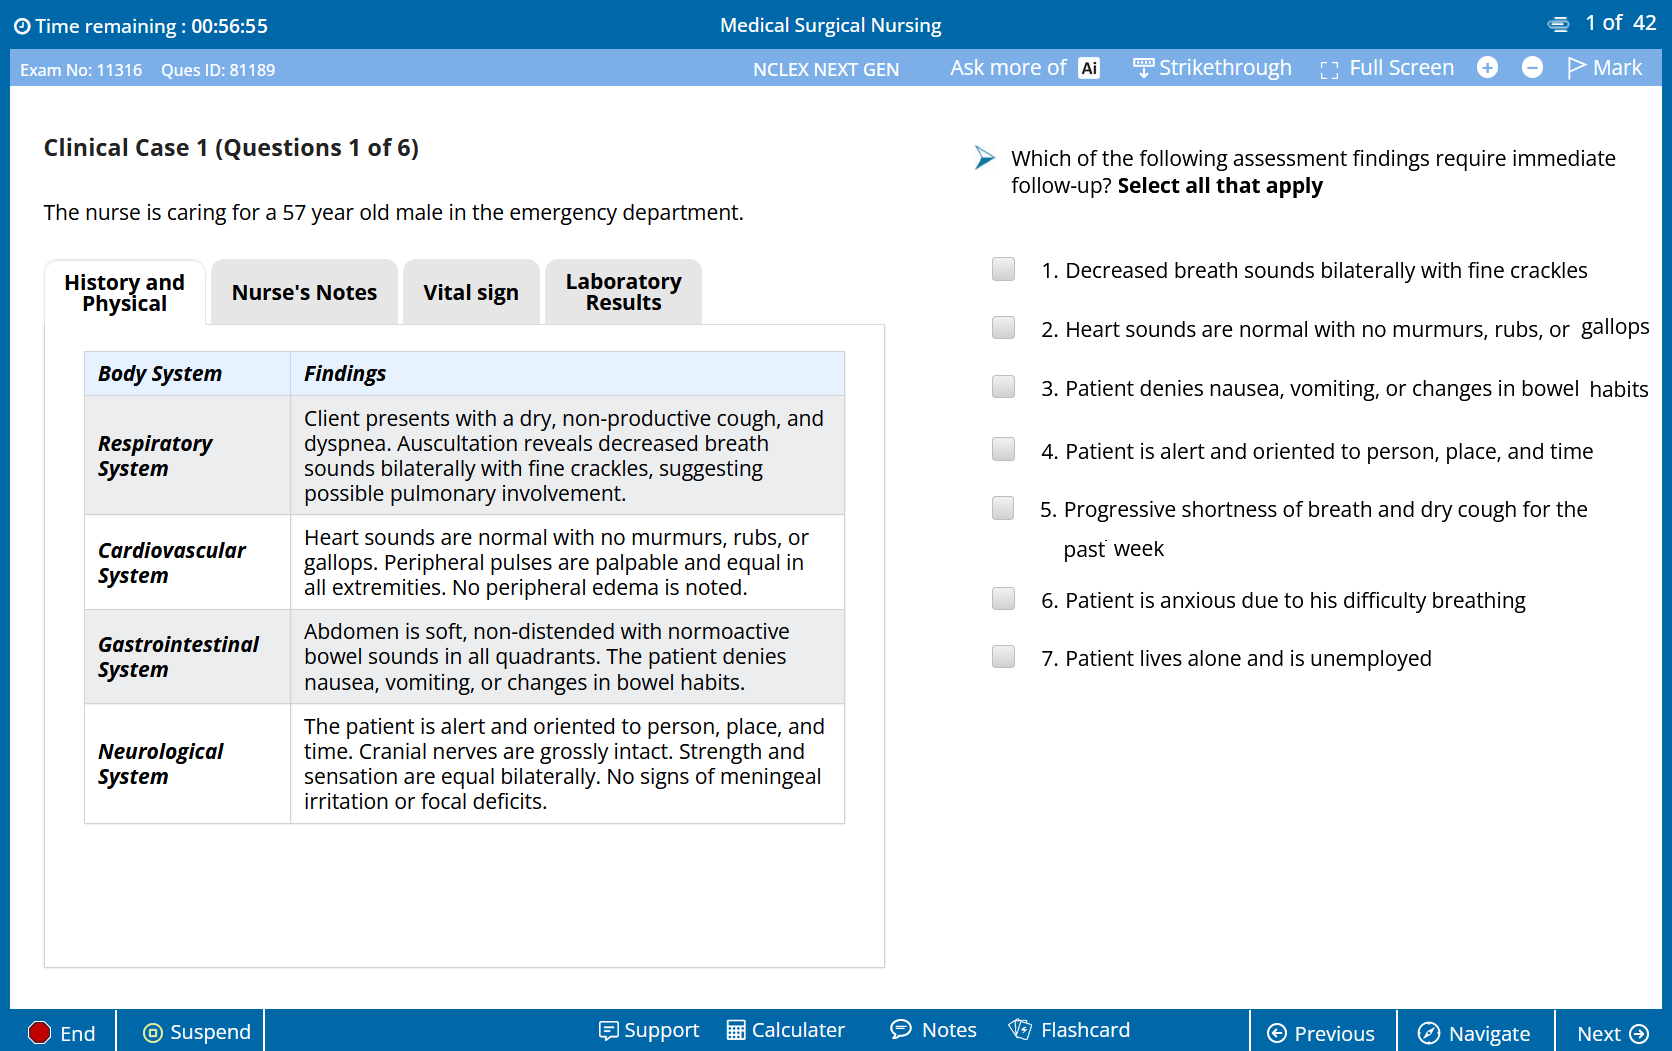Click the NCLEX NEXT GEN label

pyautogui.click(x=826, y=70)
